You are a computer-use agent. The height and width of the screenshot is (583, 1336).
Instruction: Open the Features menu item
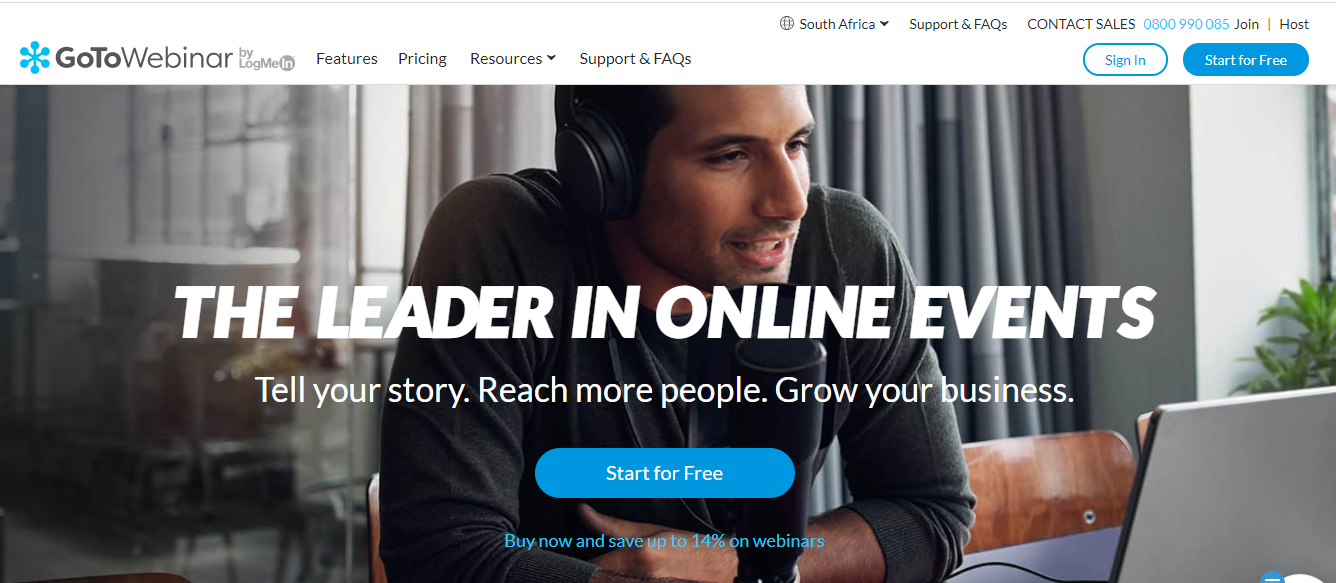click(x=347, y=59)
